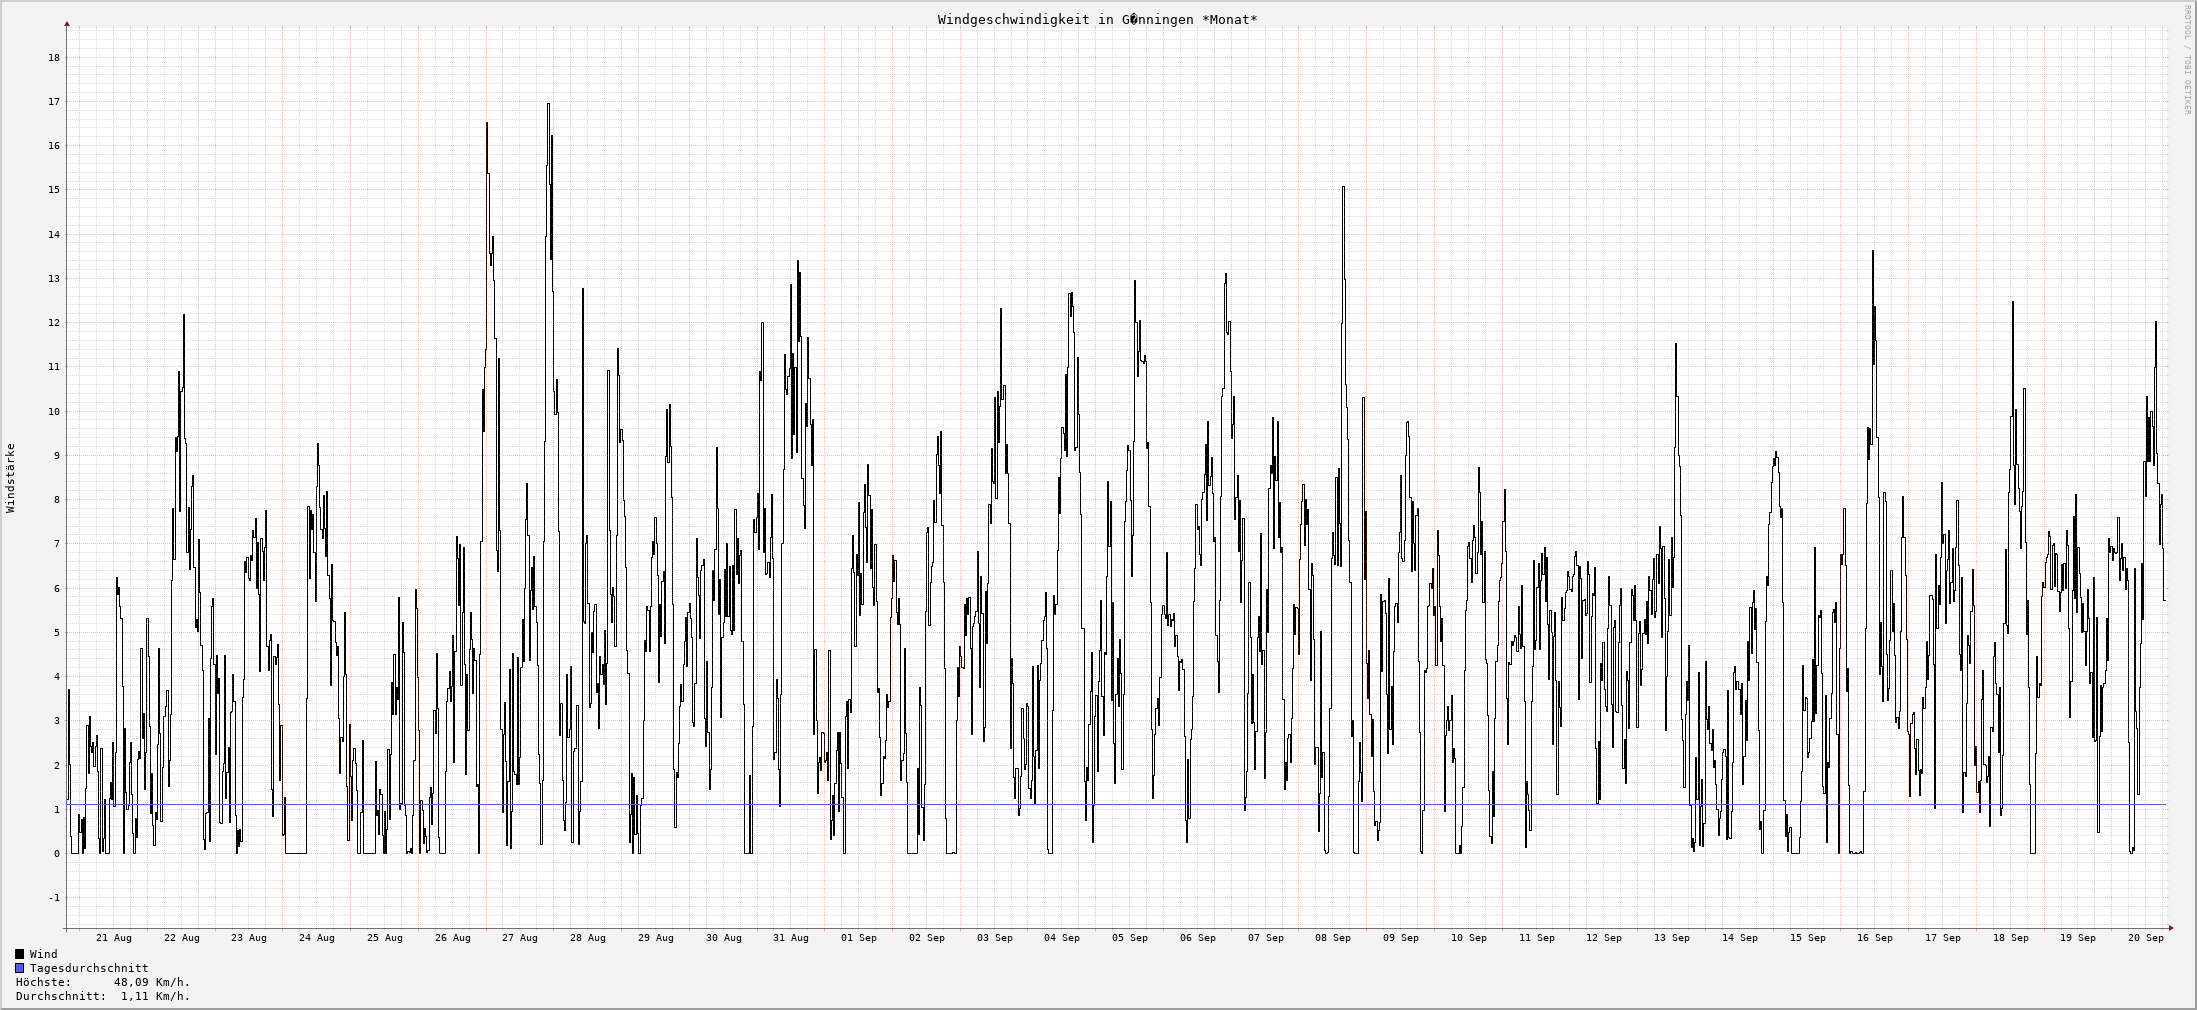2197x1010 pixels.
Task: Click the Tagesdurchschnitt legend label
Action: pos(89,968)
